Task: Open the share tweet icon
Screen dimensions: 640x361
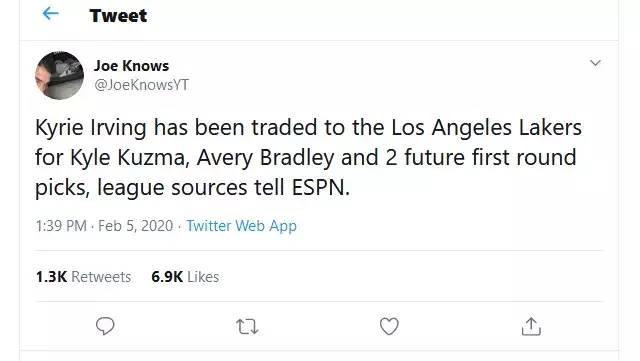Action: click(x=531, y=326)
